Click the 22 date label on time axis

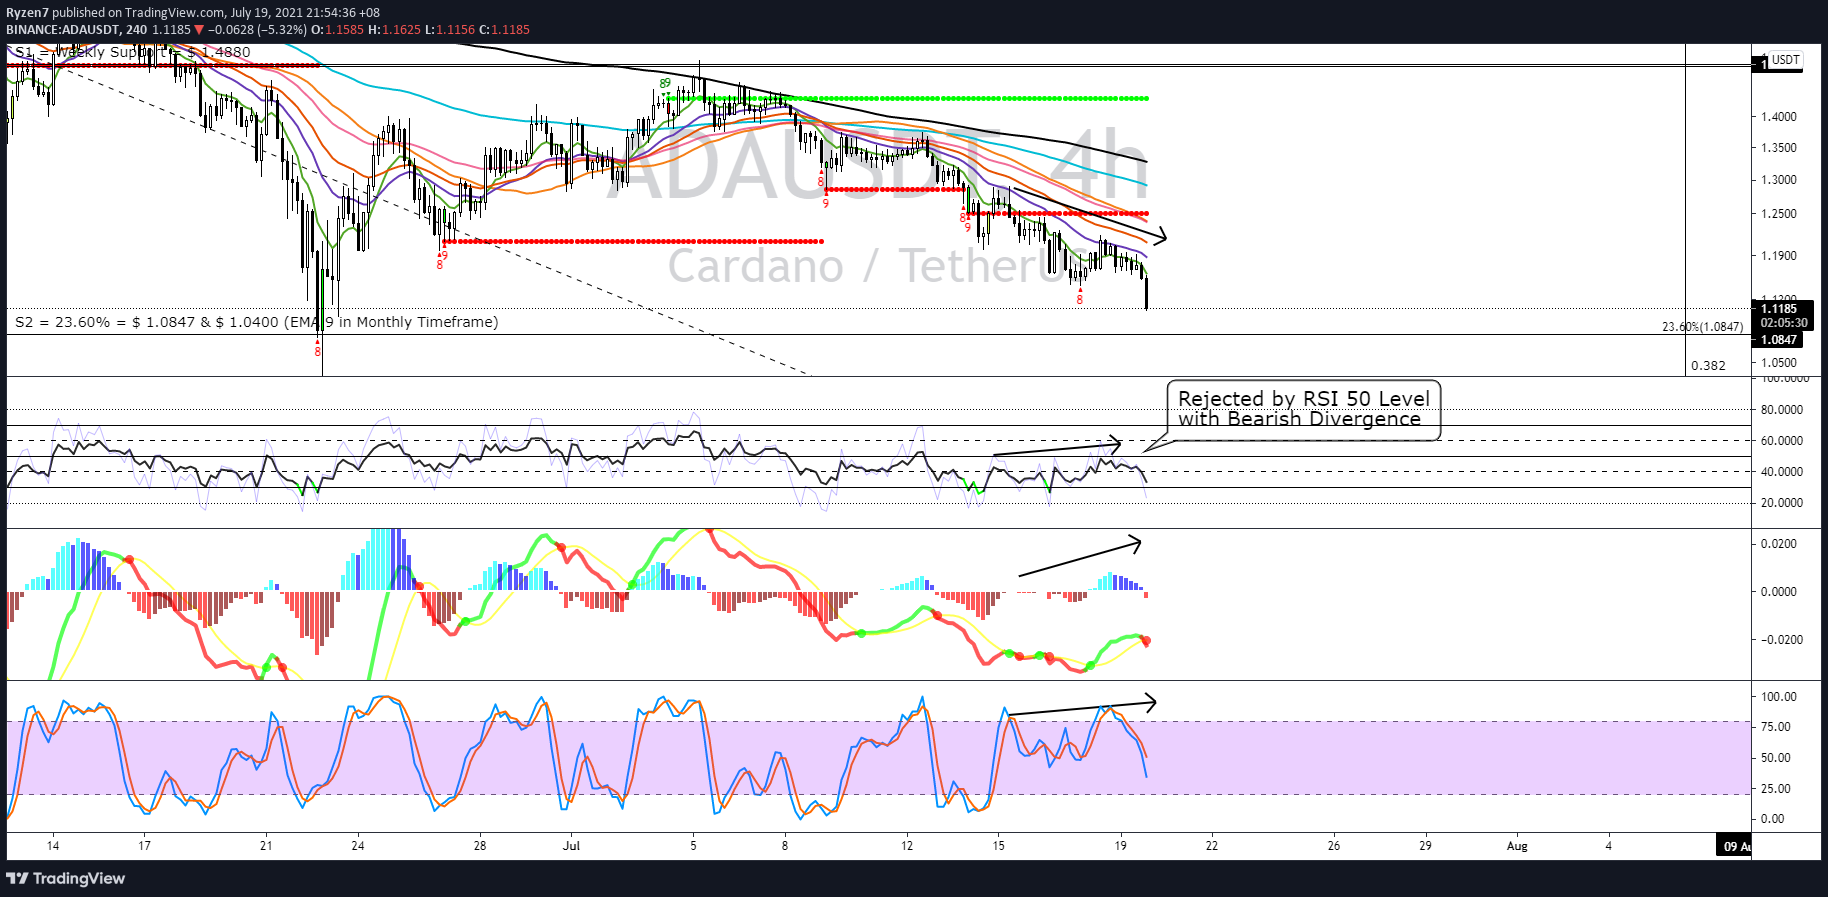[x=1212, y=846]
